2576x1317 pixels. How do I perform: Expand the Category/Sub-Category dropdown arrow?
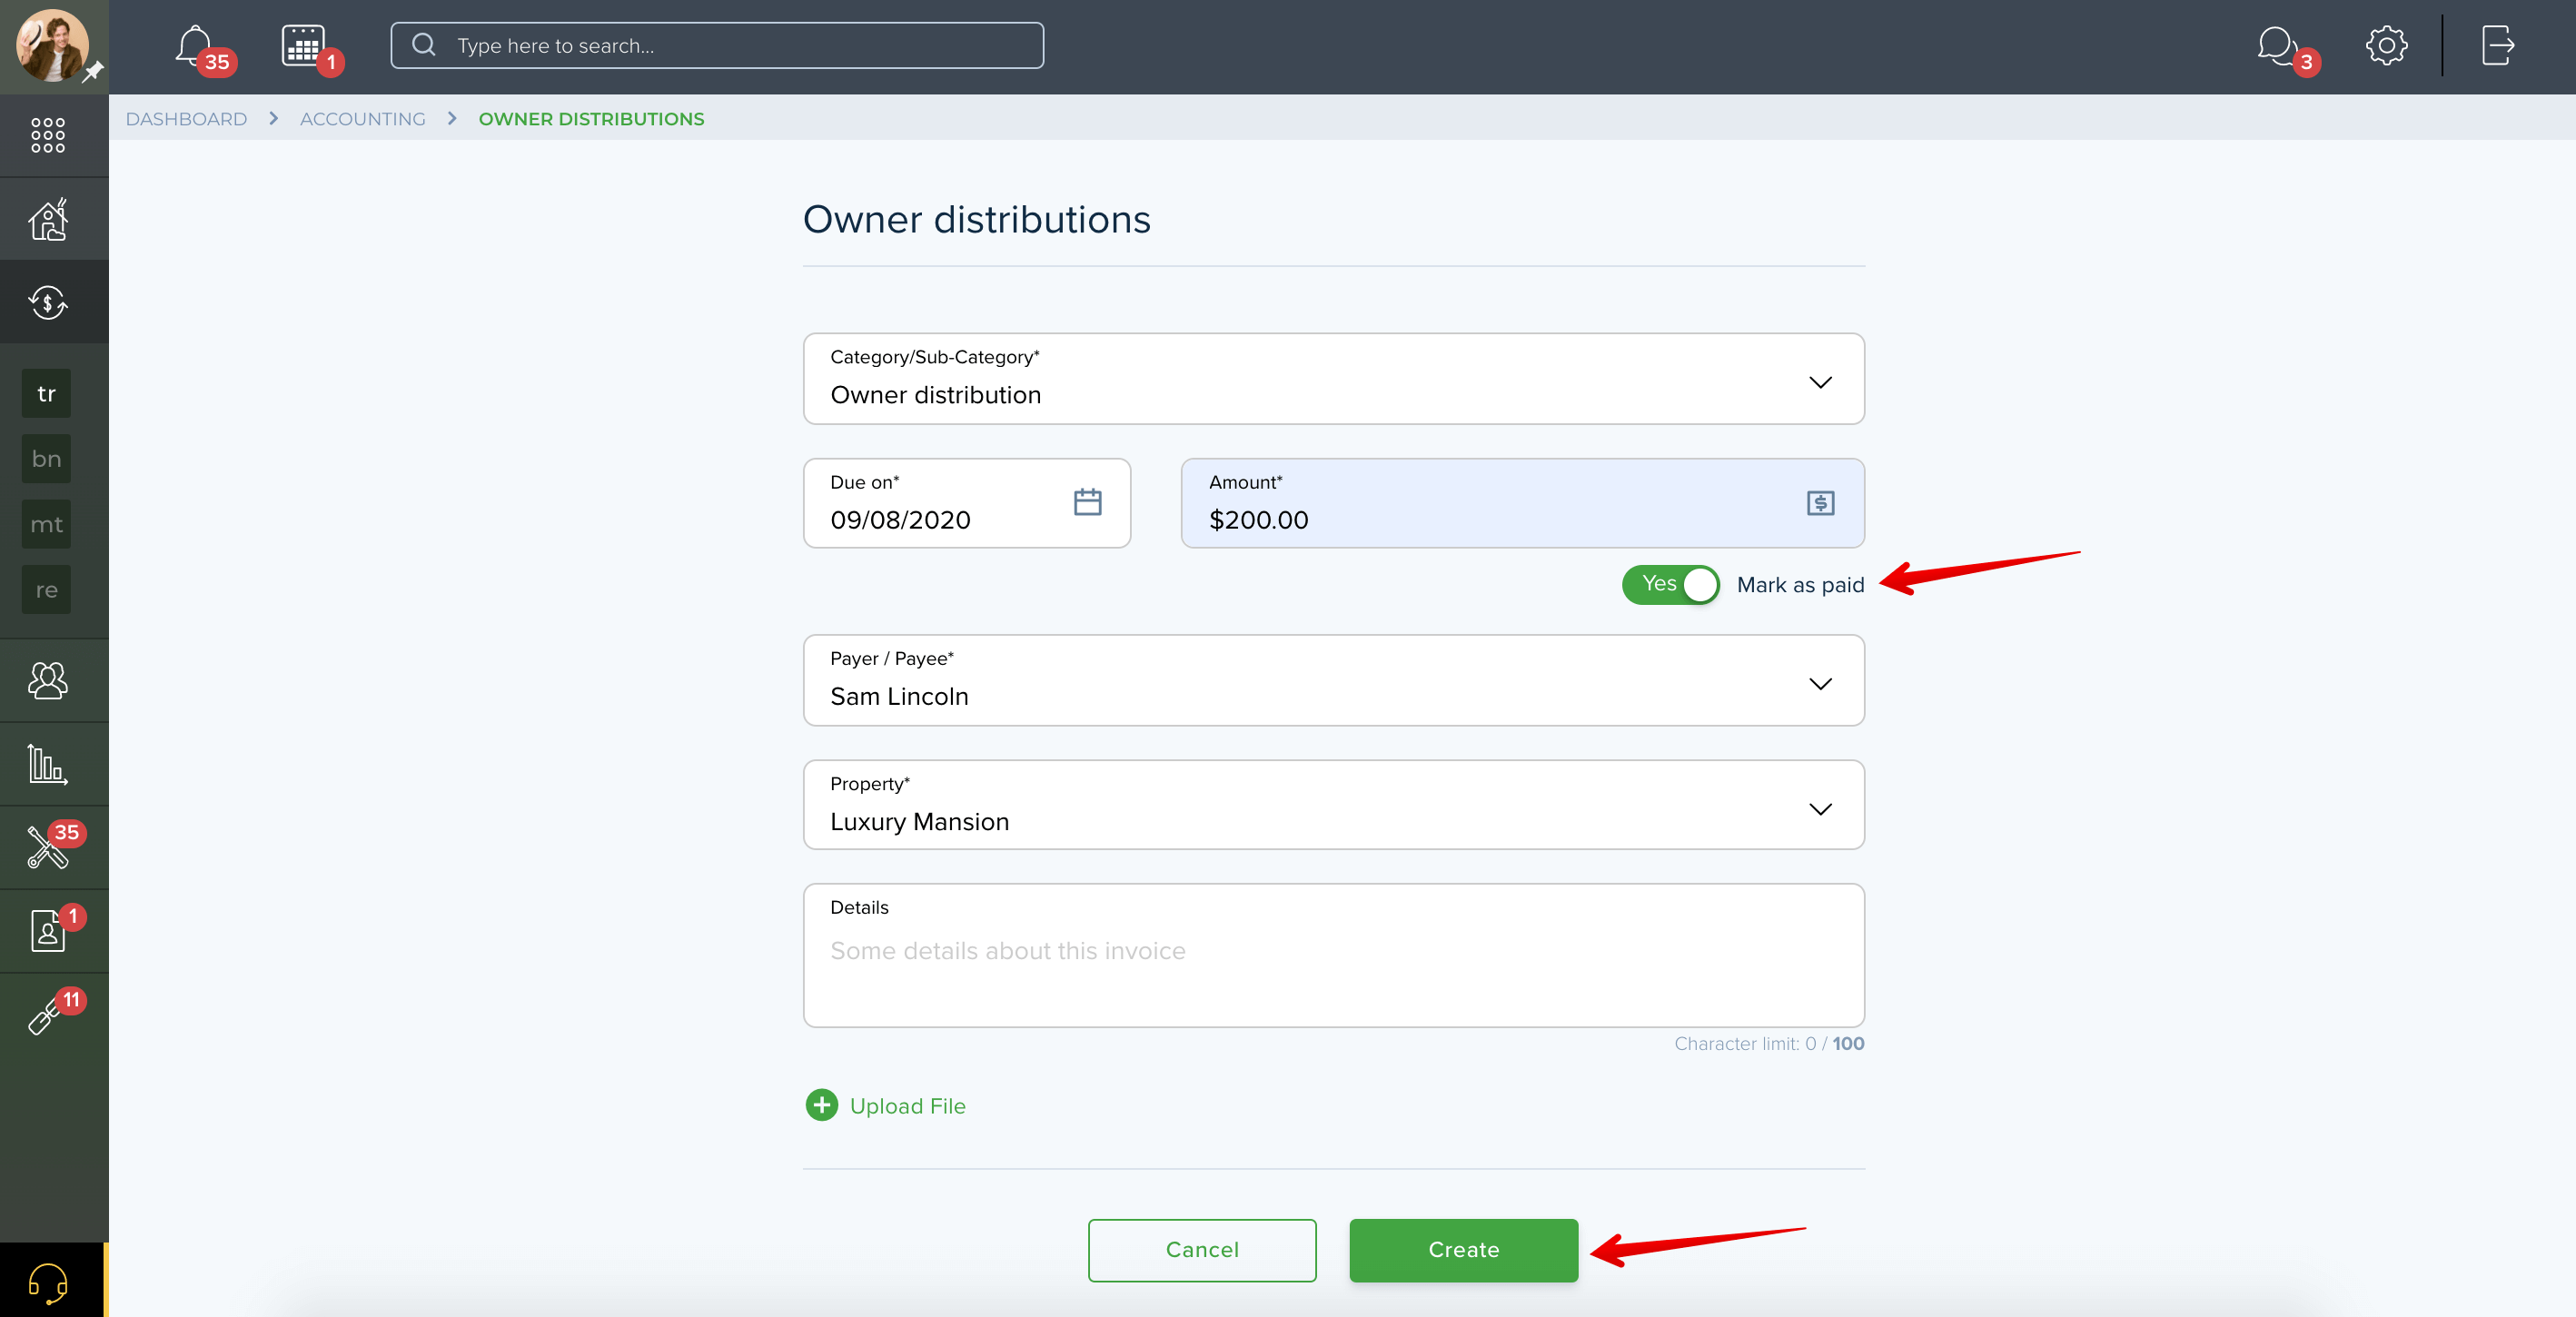pyautogui.click(x=1820, y=382)
